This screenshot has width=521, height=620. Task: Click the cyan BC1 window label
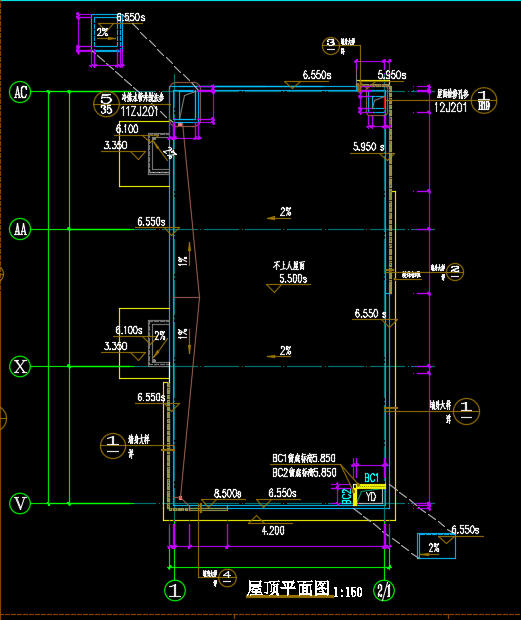pos(371,478)
